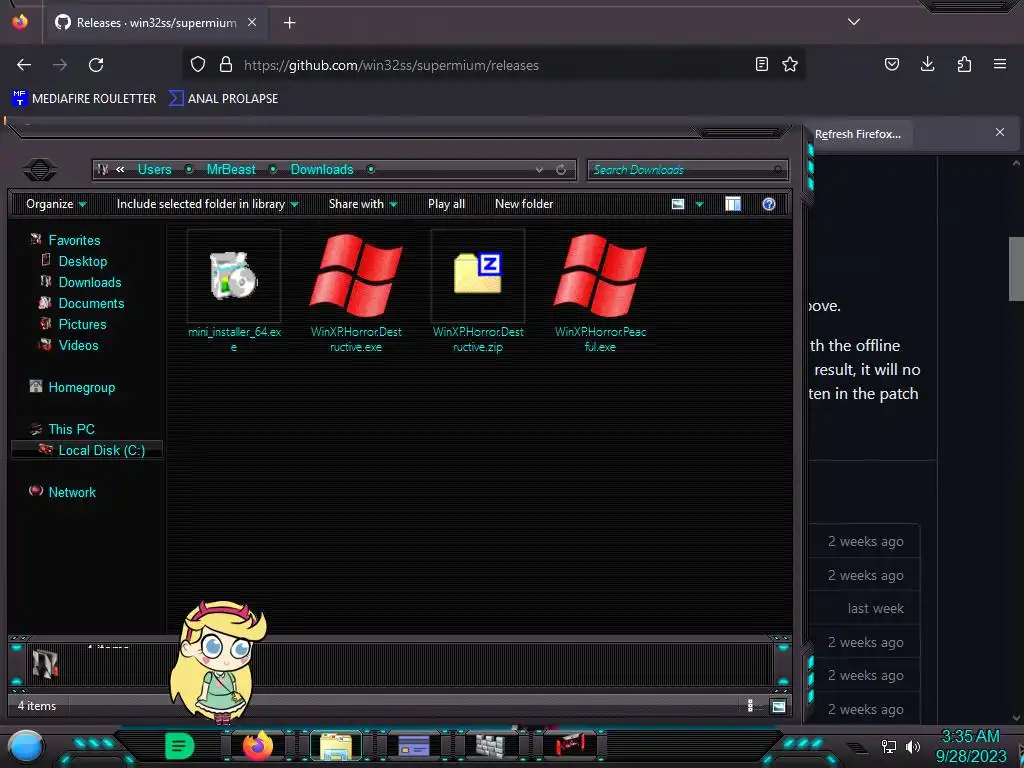1024x768 pixels.
Task: Open the green notes app on taskbar
Action: pos(180,746)
